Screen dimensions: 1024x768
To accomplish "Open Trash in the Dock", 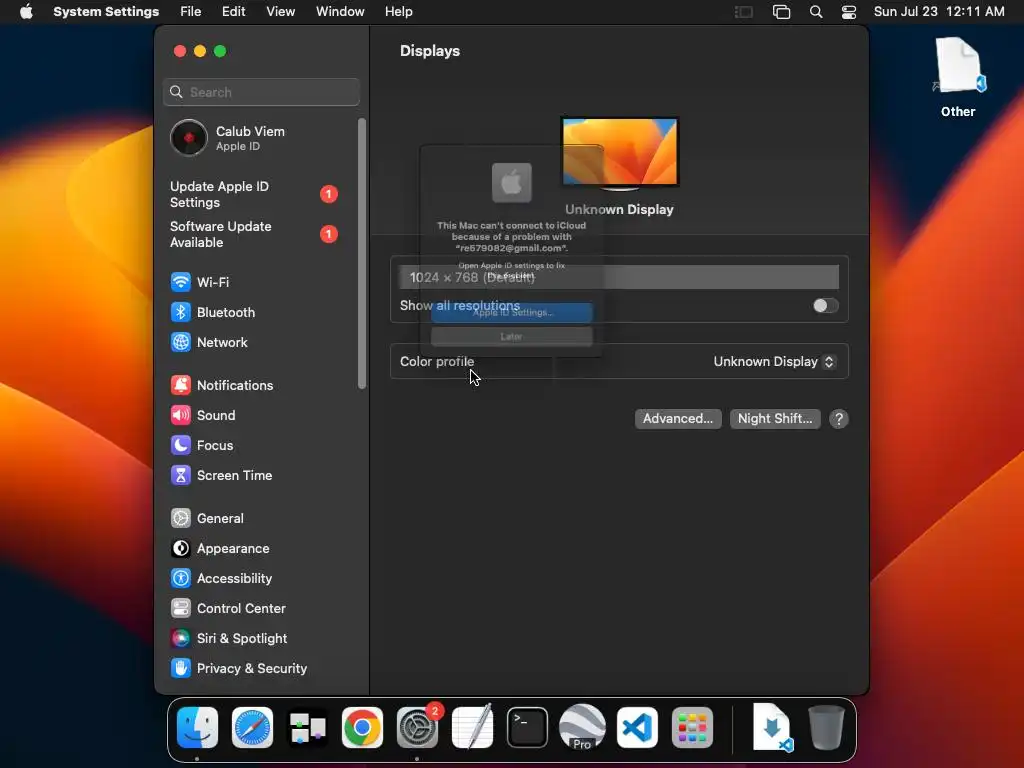I will point(826,727).
